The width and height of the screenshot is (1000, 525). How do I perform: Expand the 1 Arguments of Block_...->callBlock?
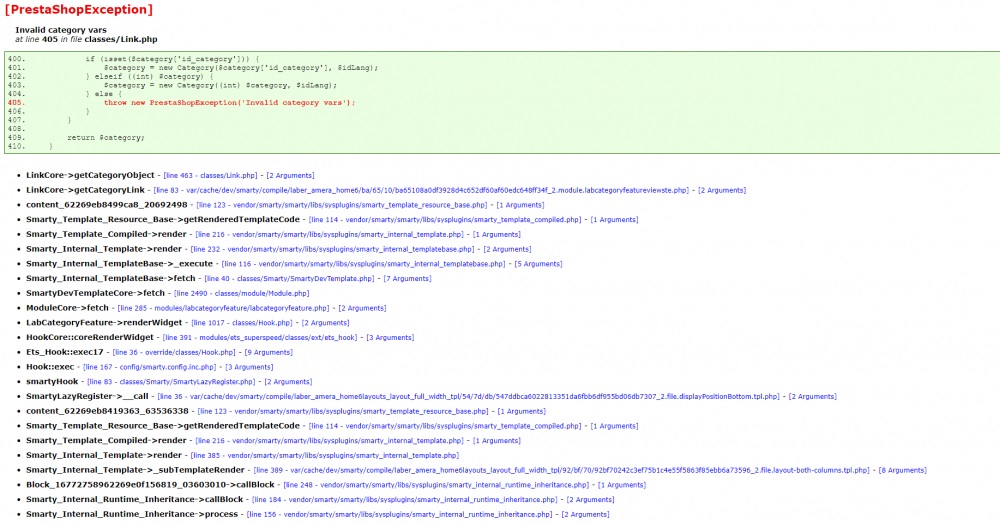point(622,485)
